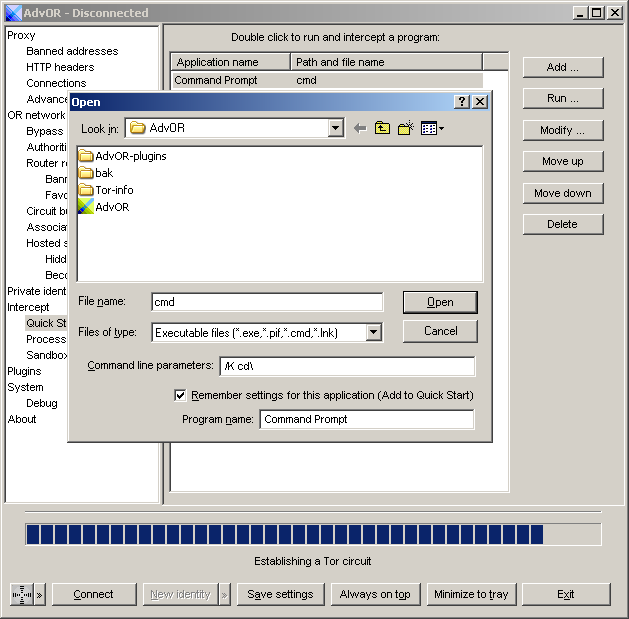Click the Move up button
Viewport: 629px width, 619px height.
pos(563,161)
